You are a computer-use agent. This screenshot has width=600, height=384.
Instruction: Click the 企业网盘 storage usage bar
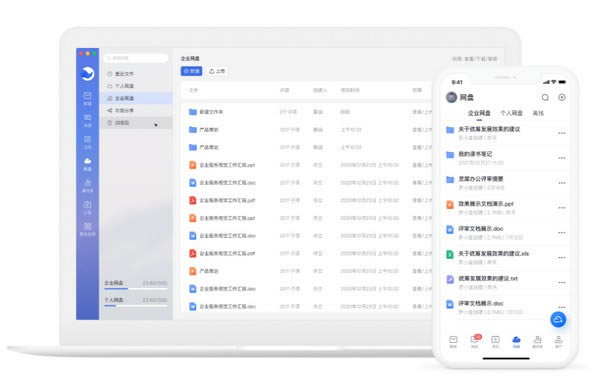coord(136,288)
